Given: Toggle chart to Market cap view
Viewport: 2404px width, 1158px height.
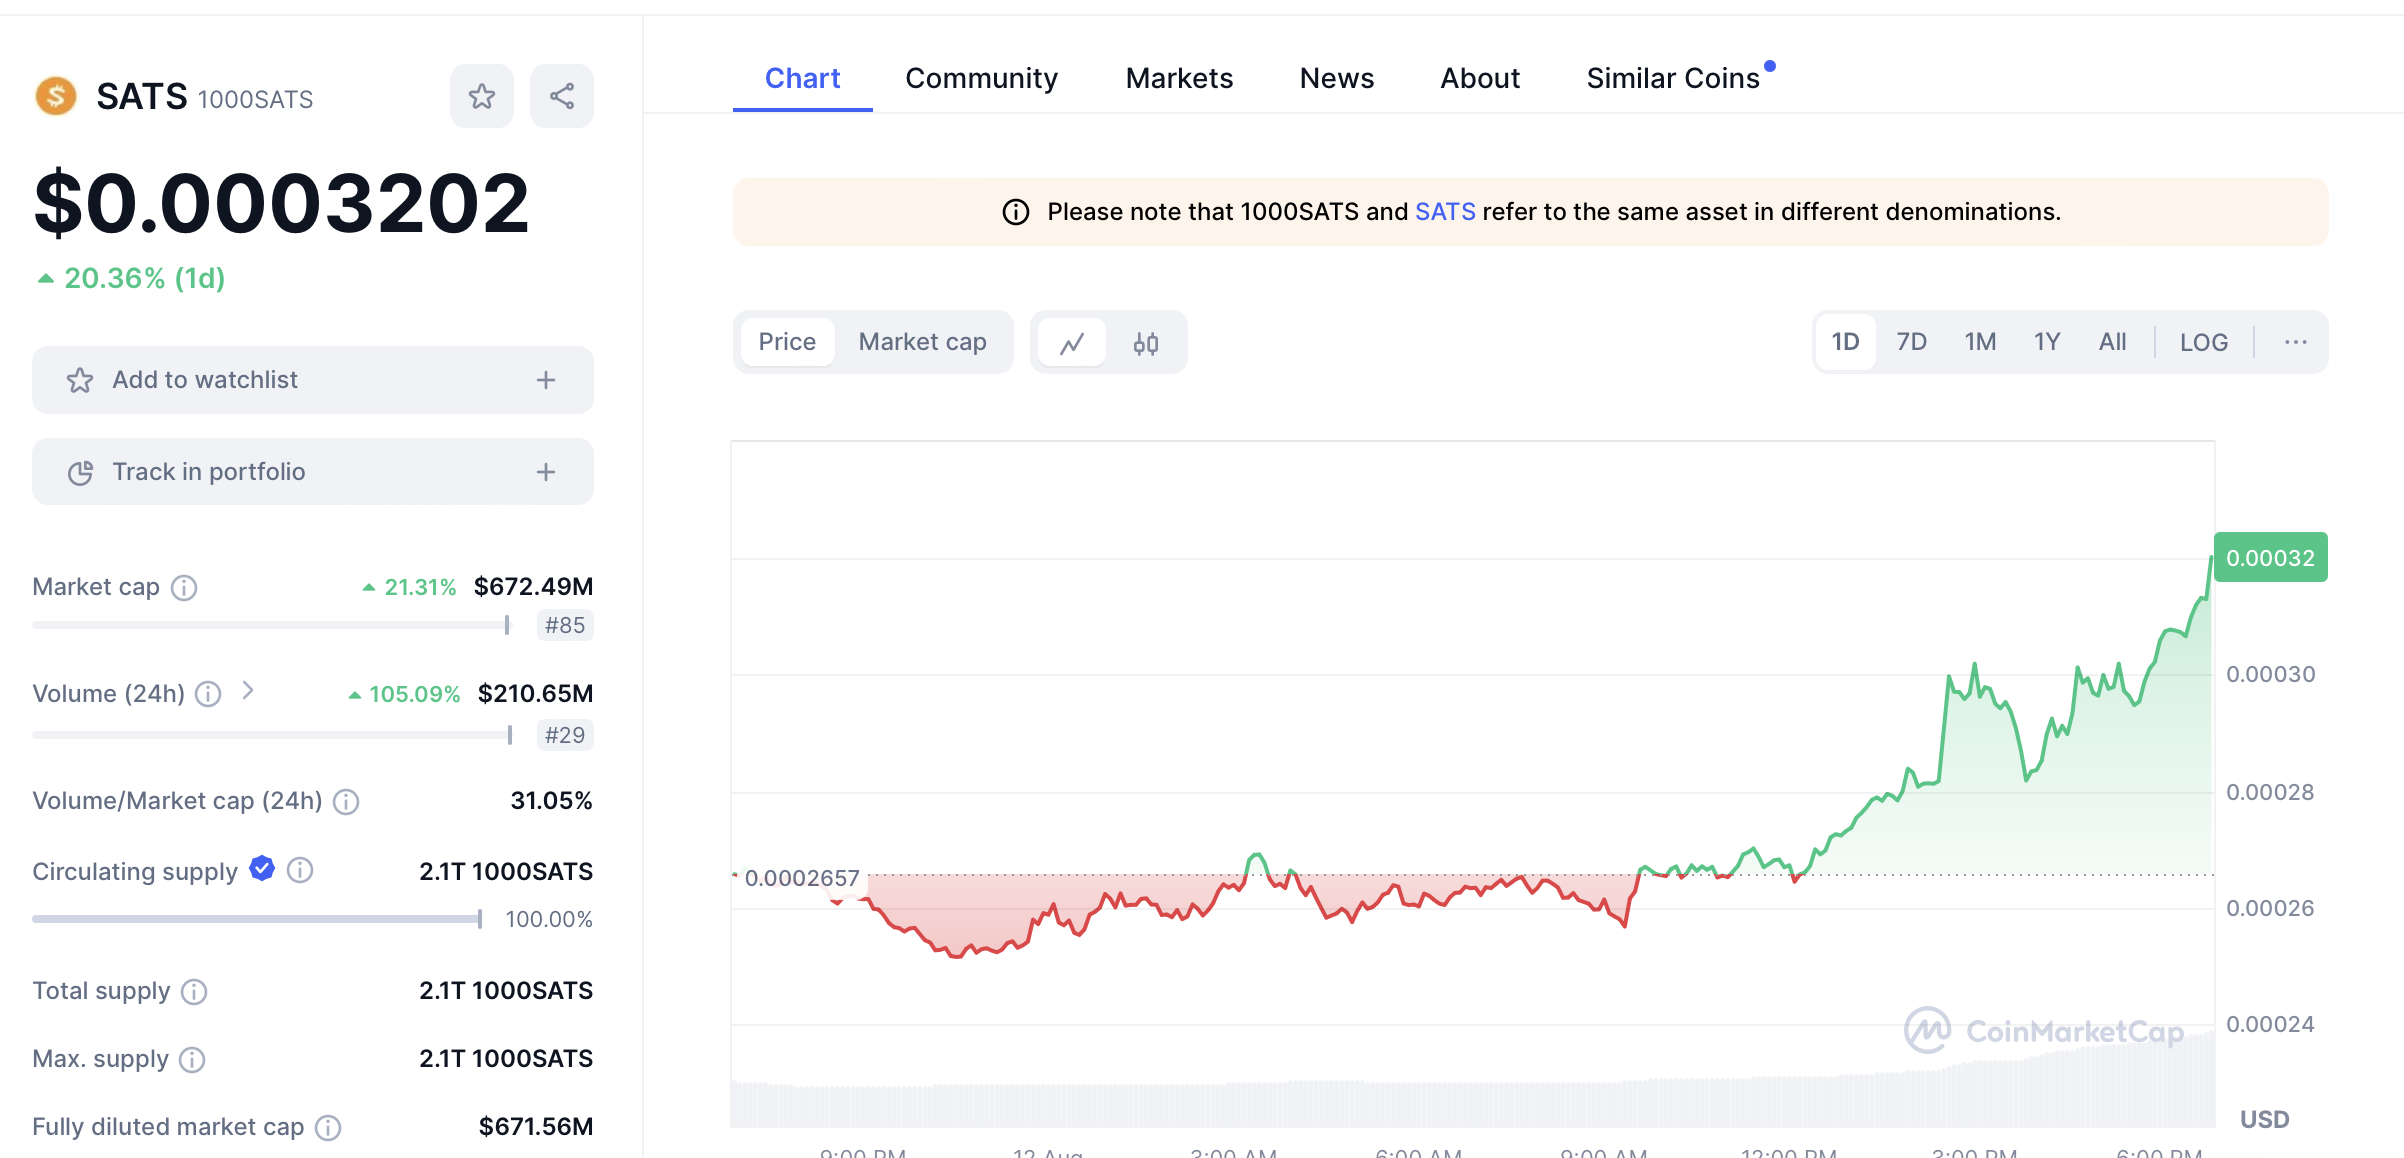Looking at the screenshot, I should coord(922,342).
